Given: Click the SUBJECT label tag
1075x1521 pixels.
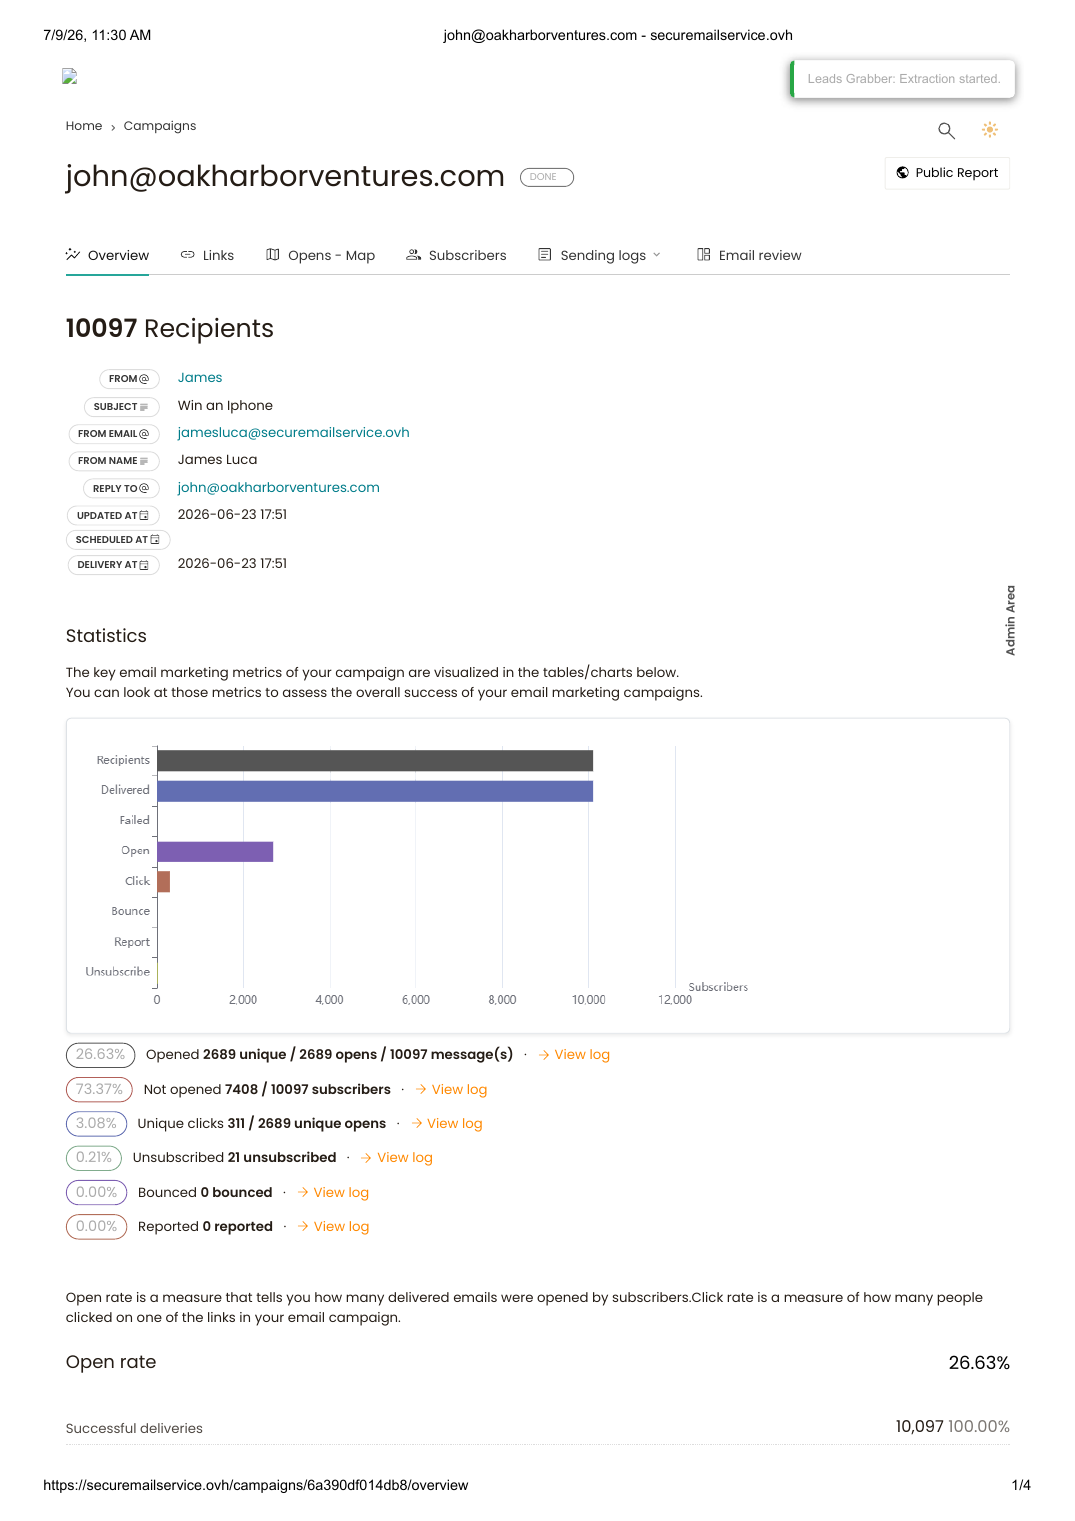Looking at the screenshot, I should coord(122,407).
